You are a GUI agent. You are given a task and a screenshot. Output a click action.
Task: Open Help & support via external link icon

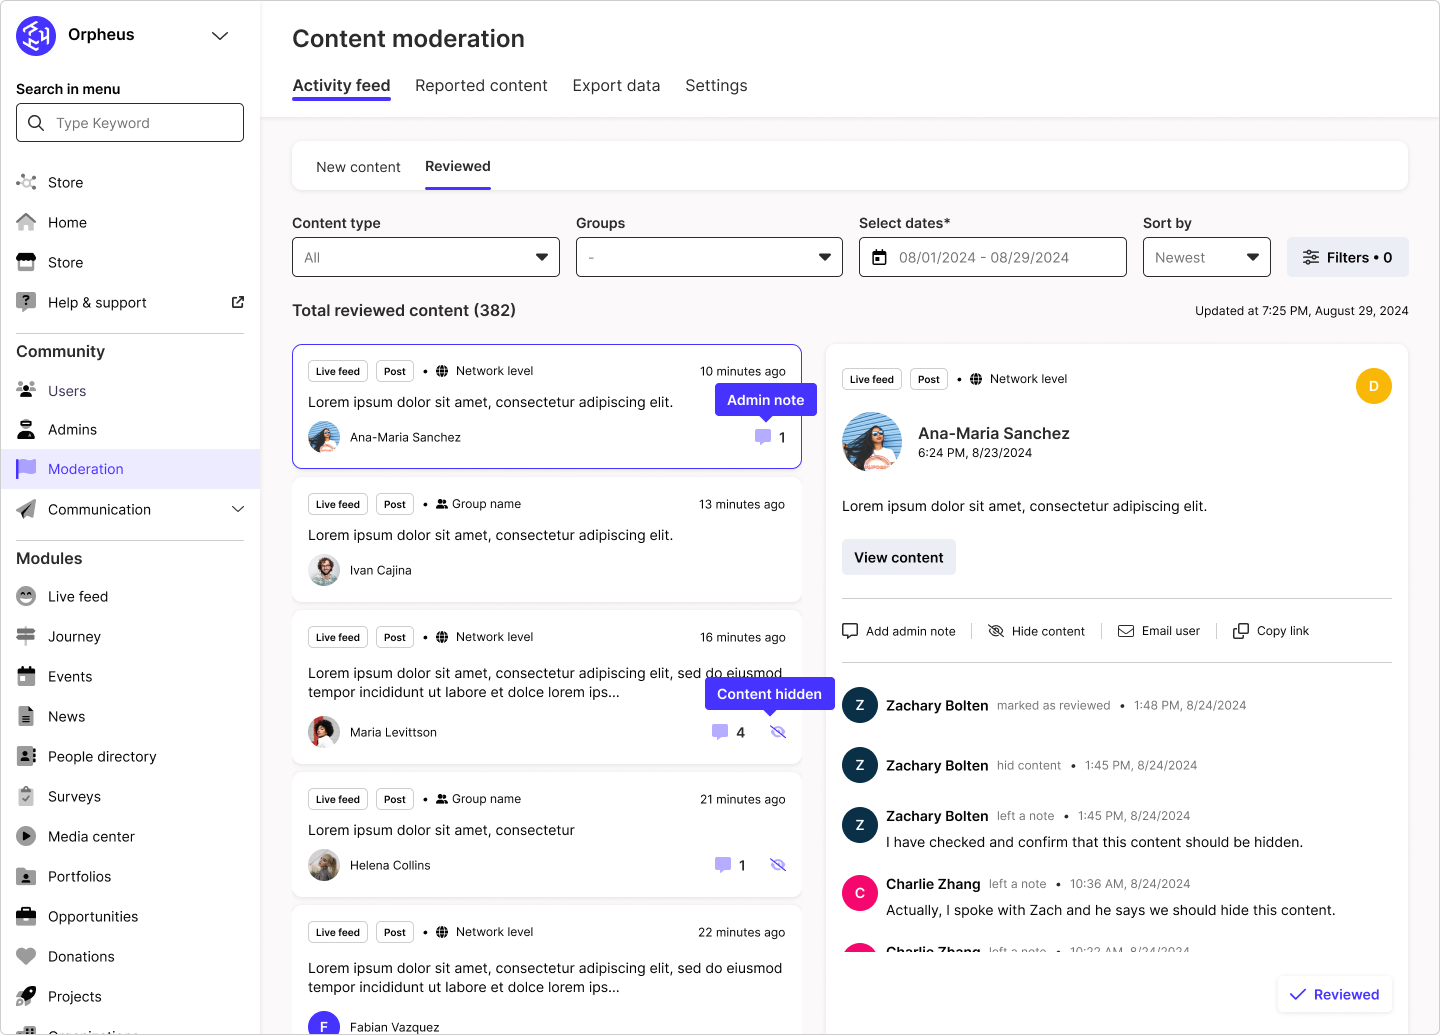pyautogui.click(x=237, y=301)
